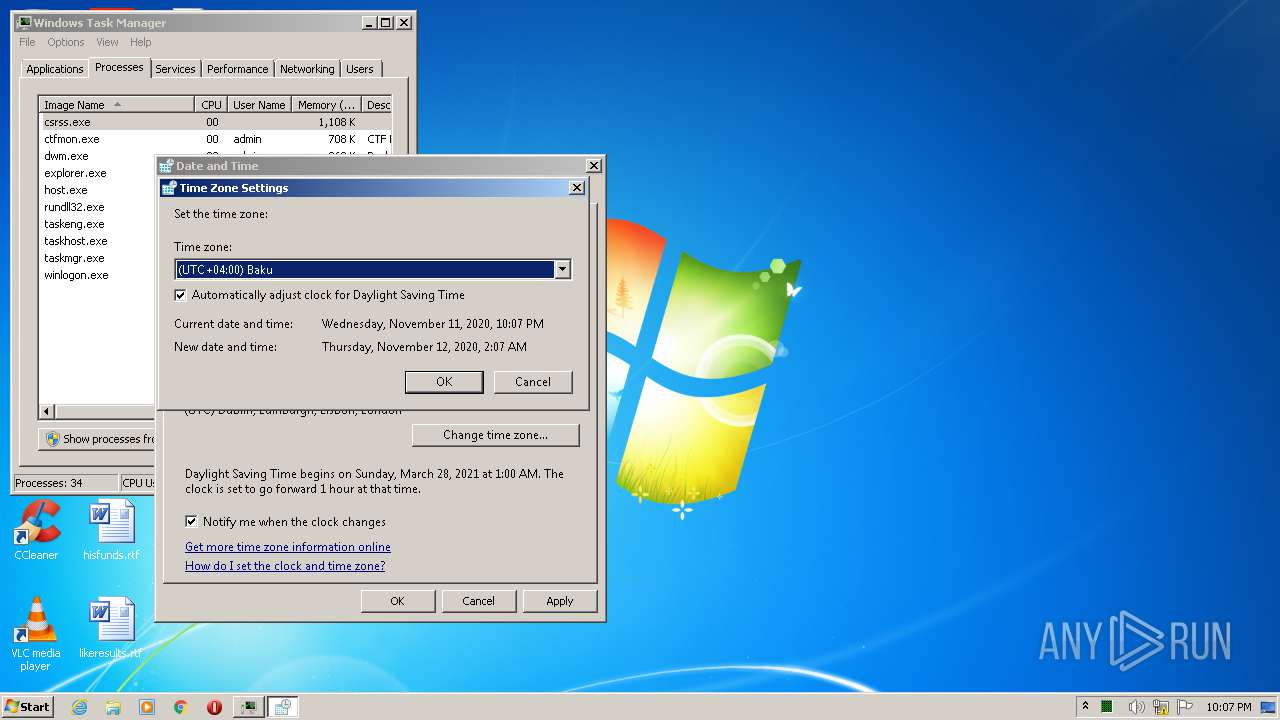The width and height of the screenshot is (1280, 720).
Task: Close the Time Zone Settings dialog
Action: [577, 187]
